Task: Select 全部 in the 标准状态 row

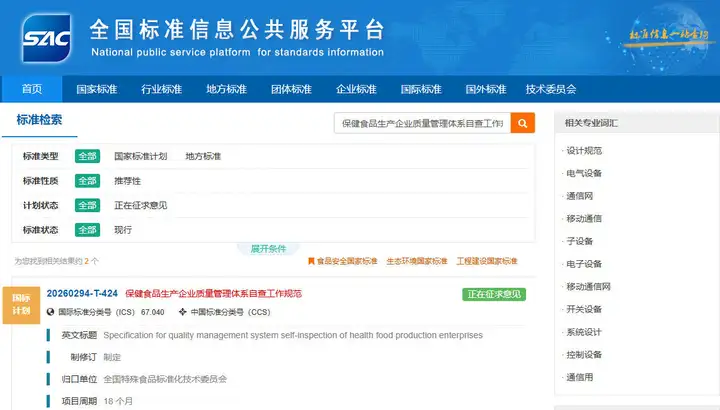Action: (x=87, y=230)
